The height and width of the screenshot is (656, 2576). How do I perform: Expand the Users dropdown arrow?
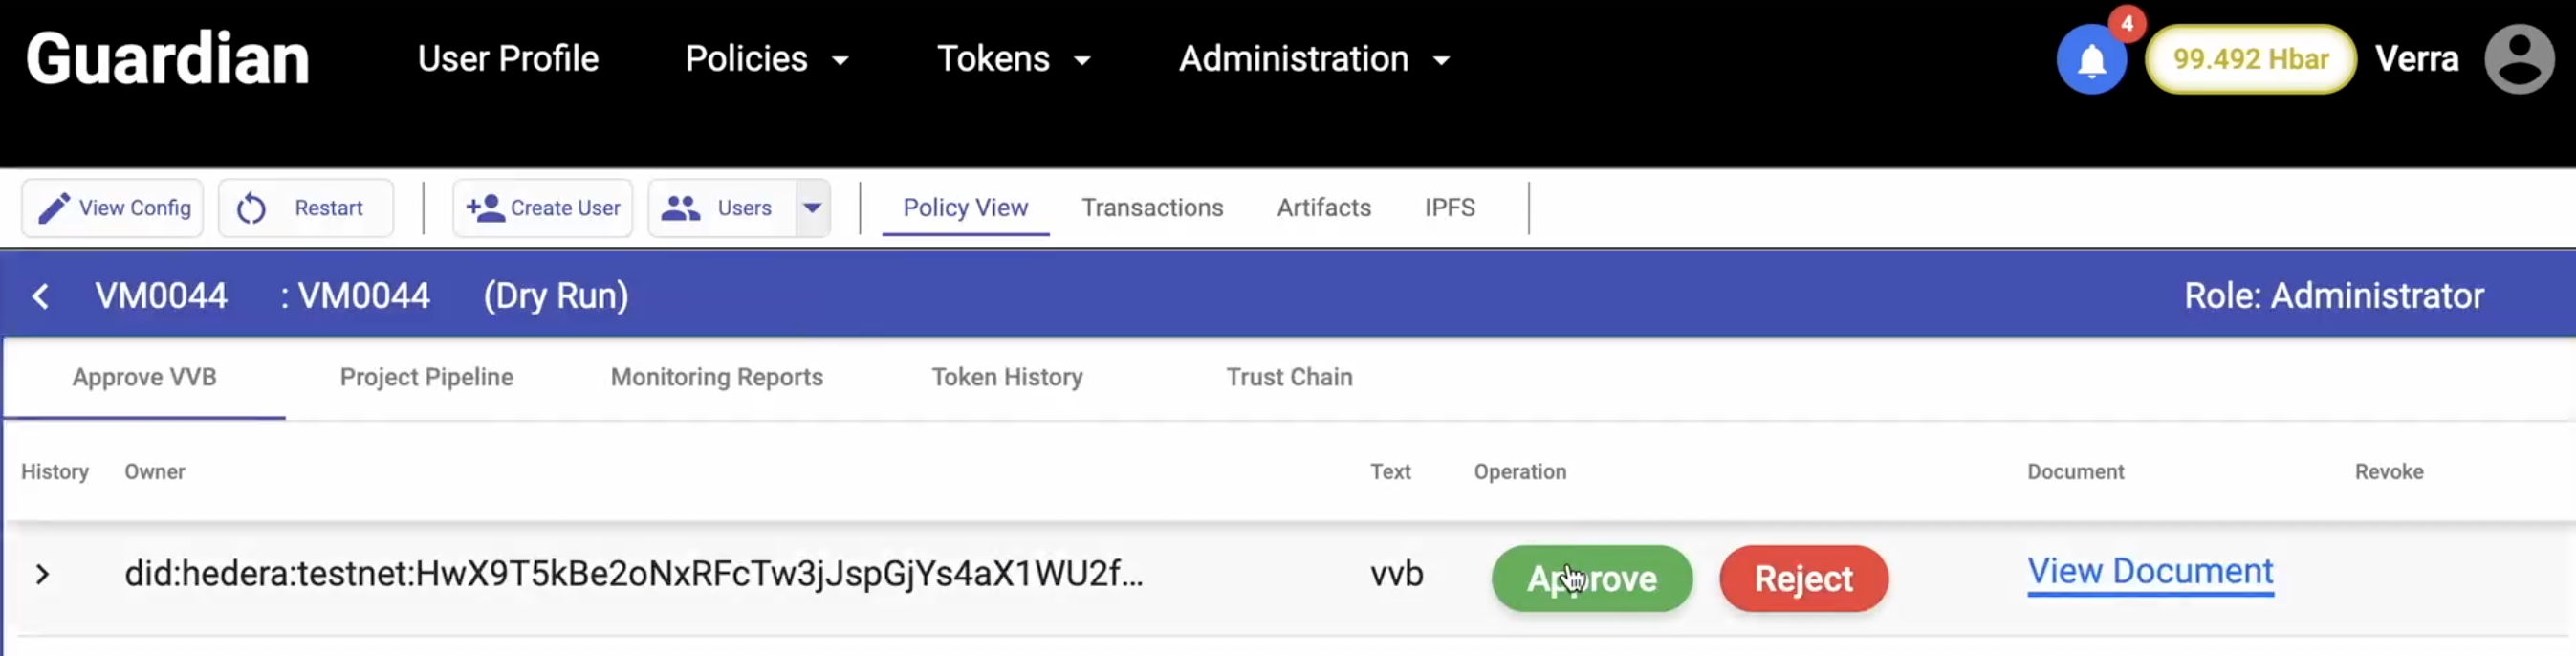pos(813,208)
